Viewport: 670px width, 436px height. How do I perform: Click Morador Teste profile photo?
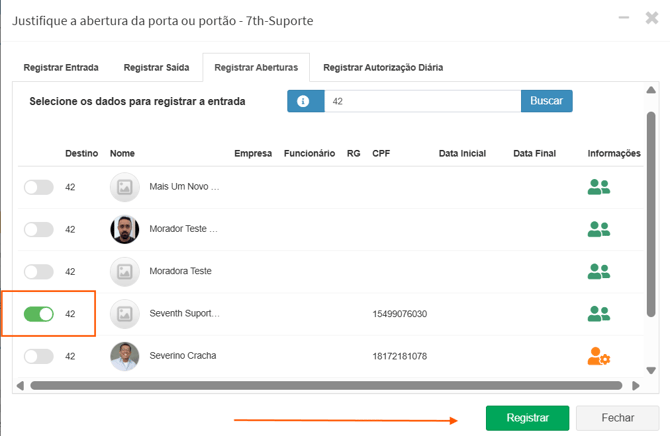[x=125, y=229]
